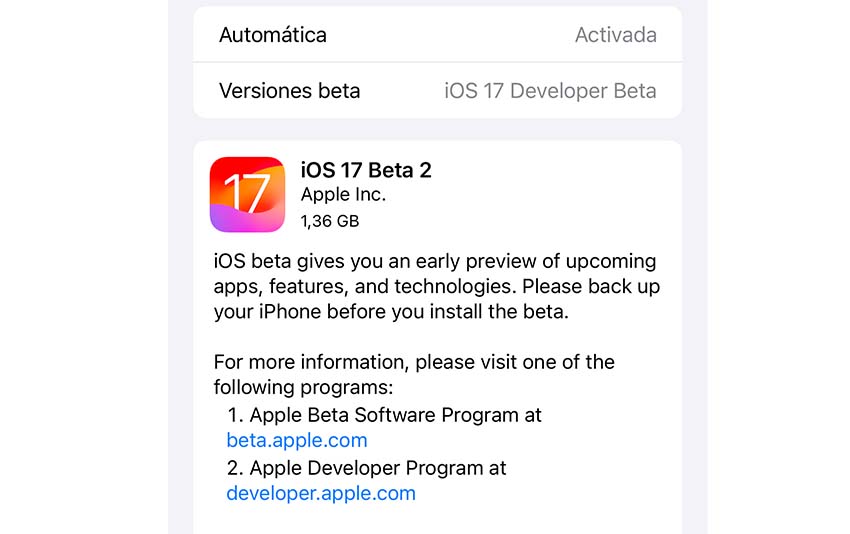Tap the iOS 17 Beta 2 title
850x534 pixels.
(x=366, y=170)
